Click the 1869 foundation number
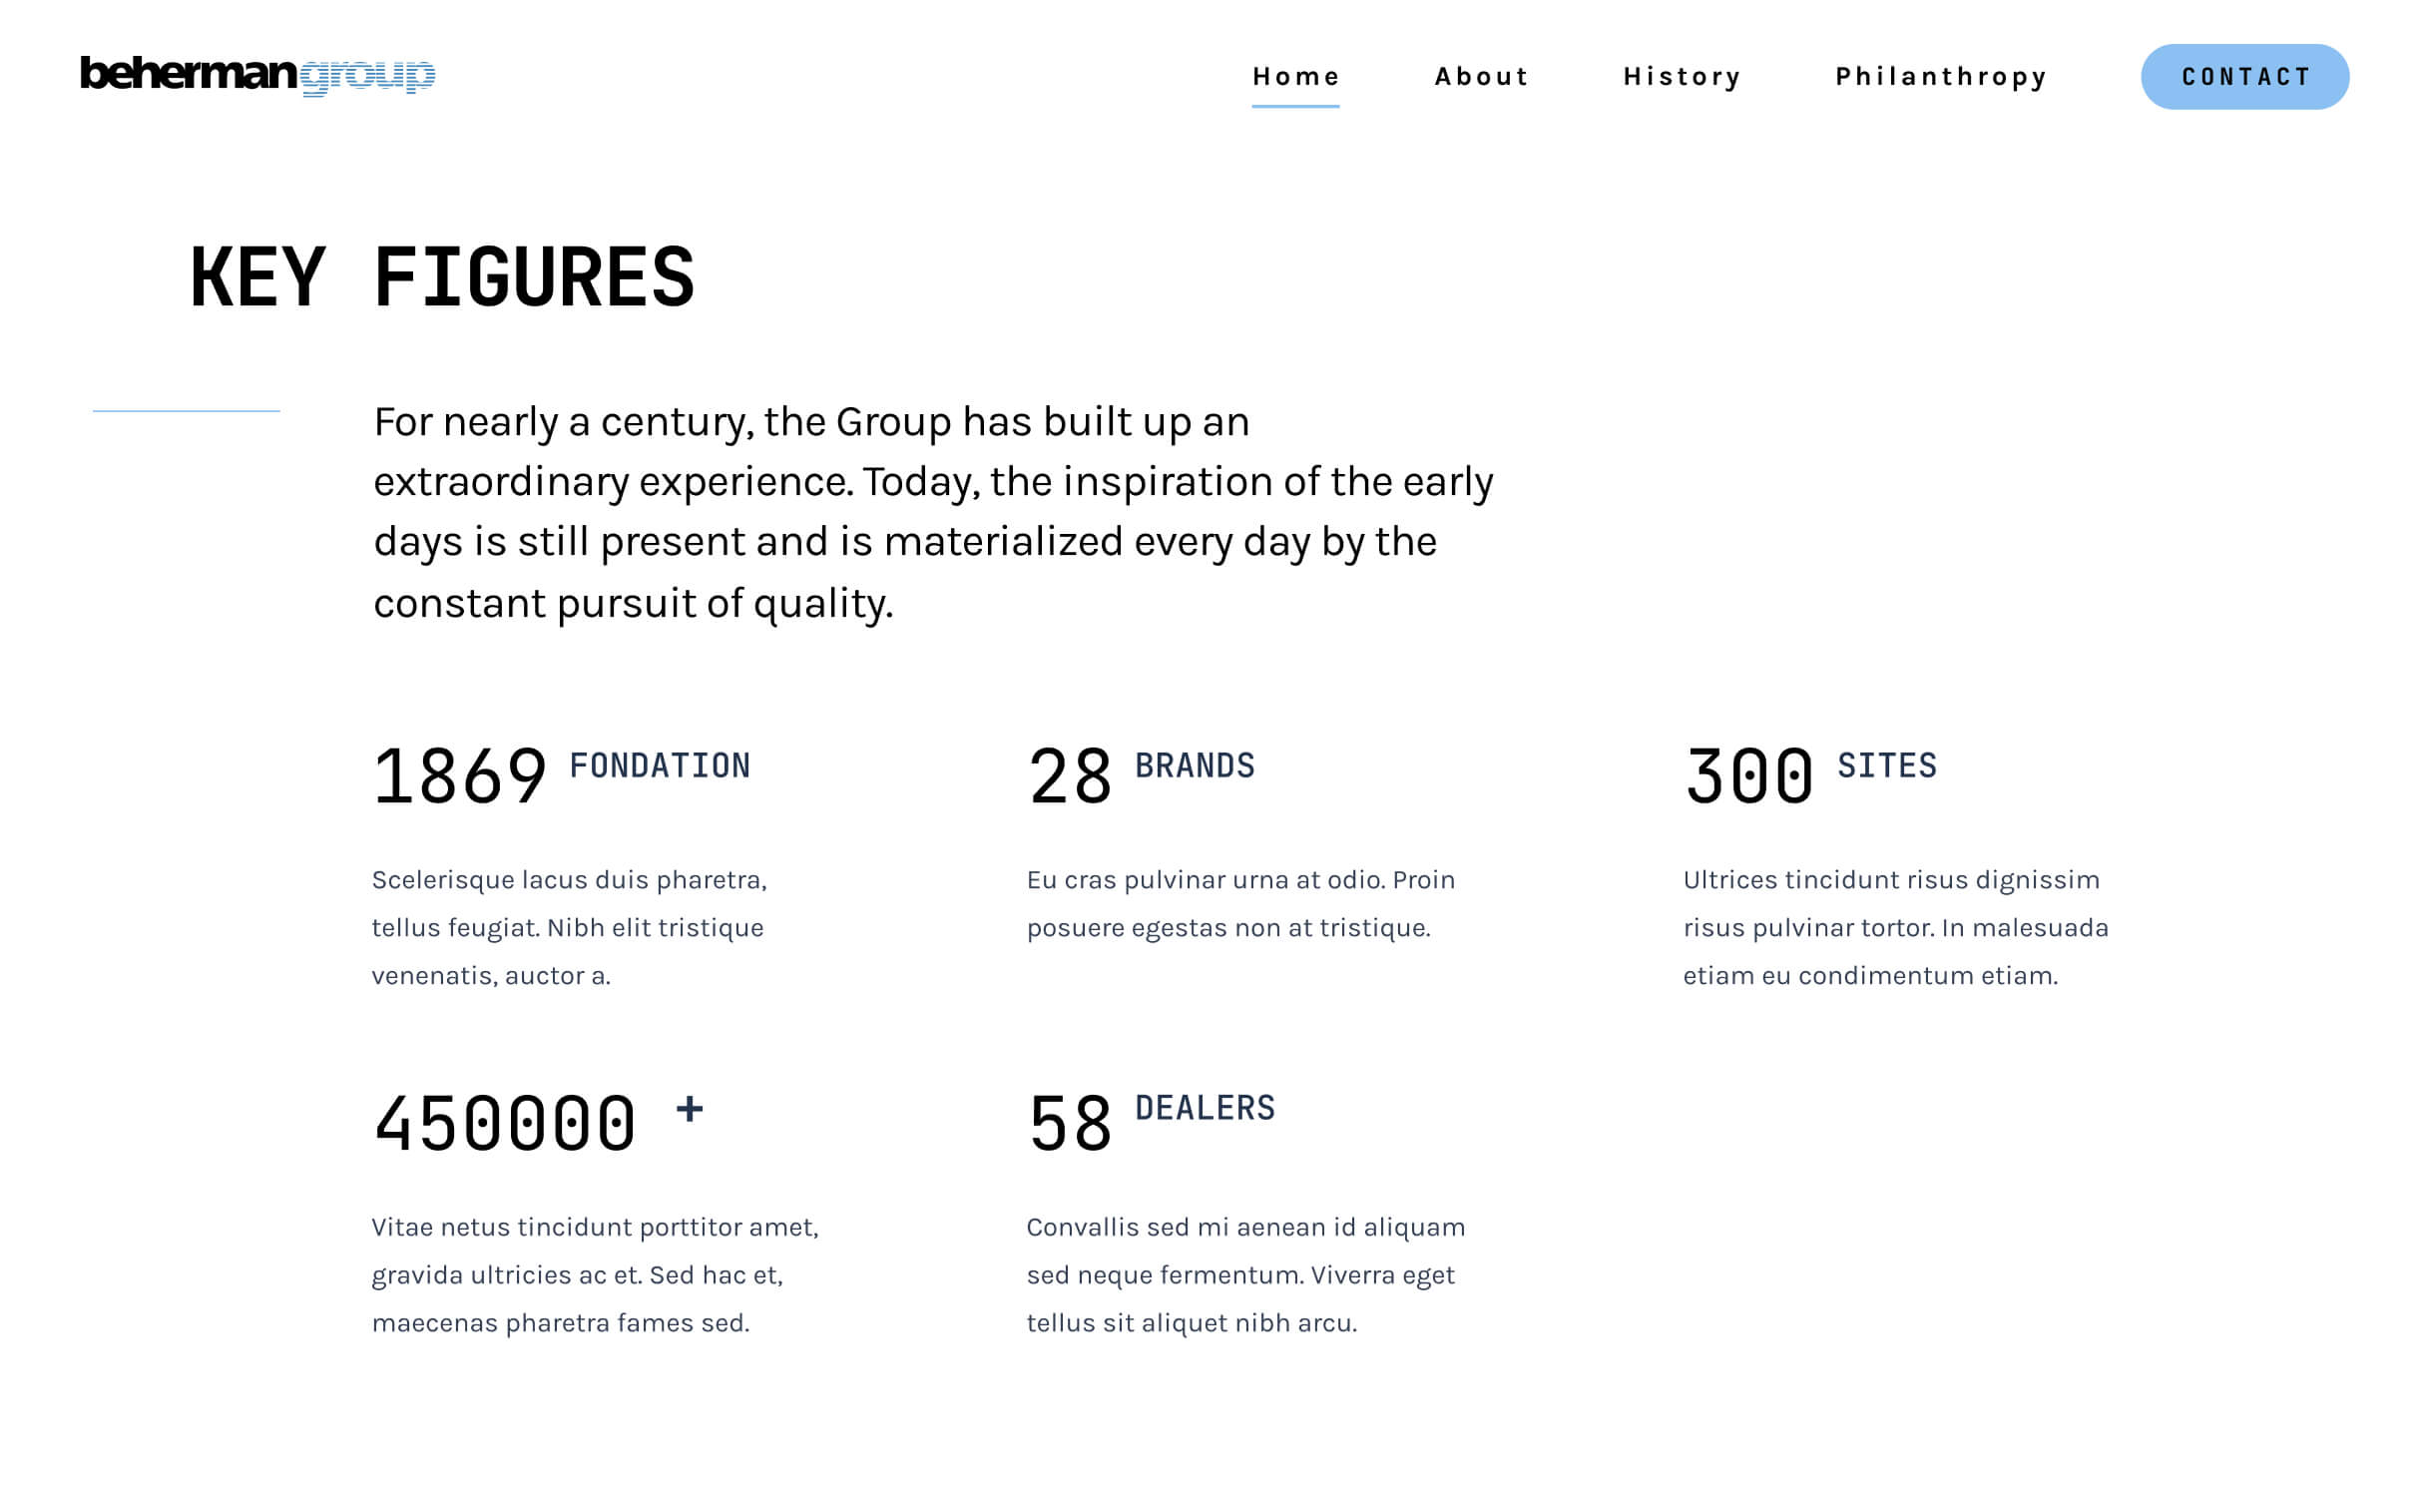This screenshot has width=2431, height=1512. (459, 777)
